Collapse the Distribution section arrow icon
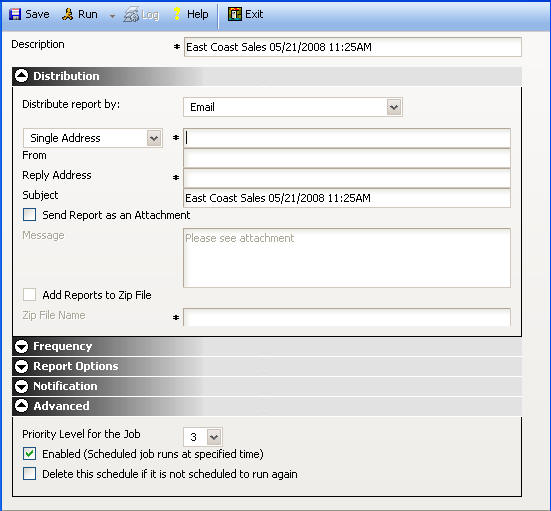 (21, 76)
